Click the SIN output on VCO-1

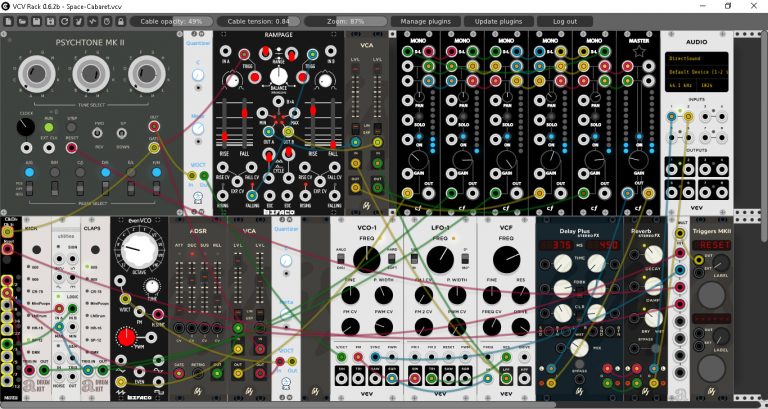click(x=342, y=378)
